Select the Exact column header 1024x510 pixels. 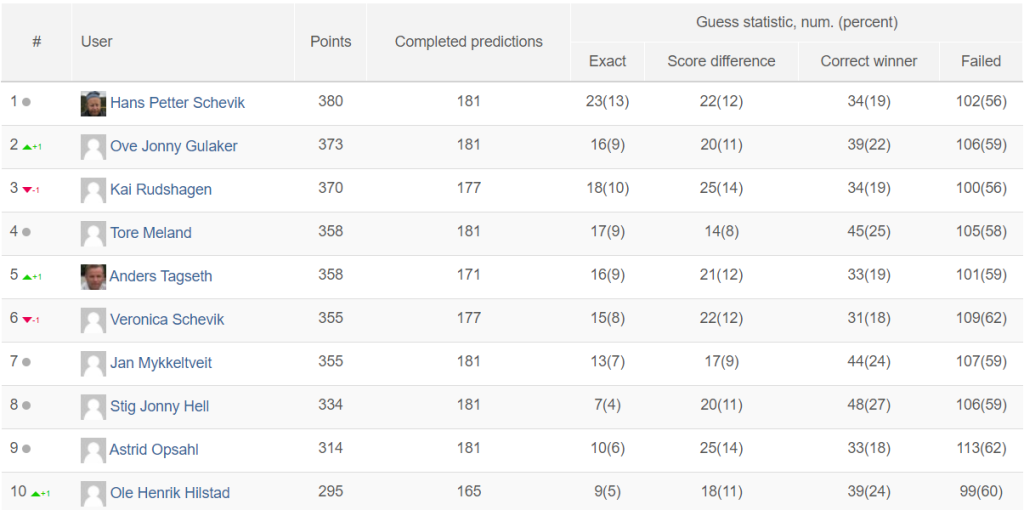click(x=607, y=61)
